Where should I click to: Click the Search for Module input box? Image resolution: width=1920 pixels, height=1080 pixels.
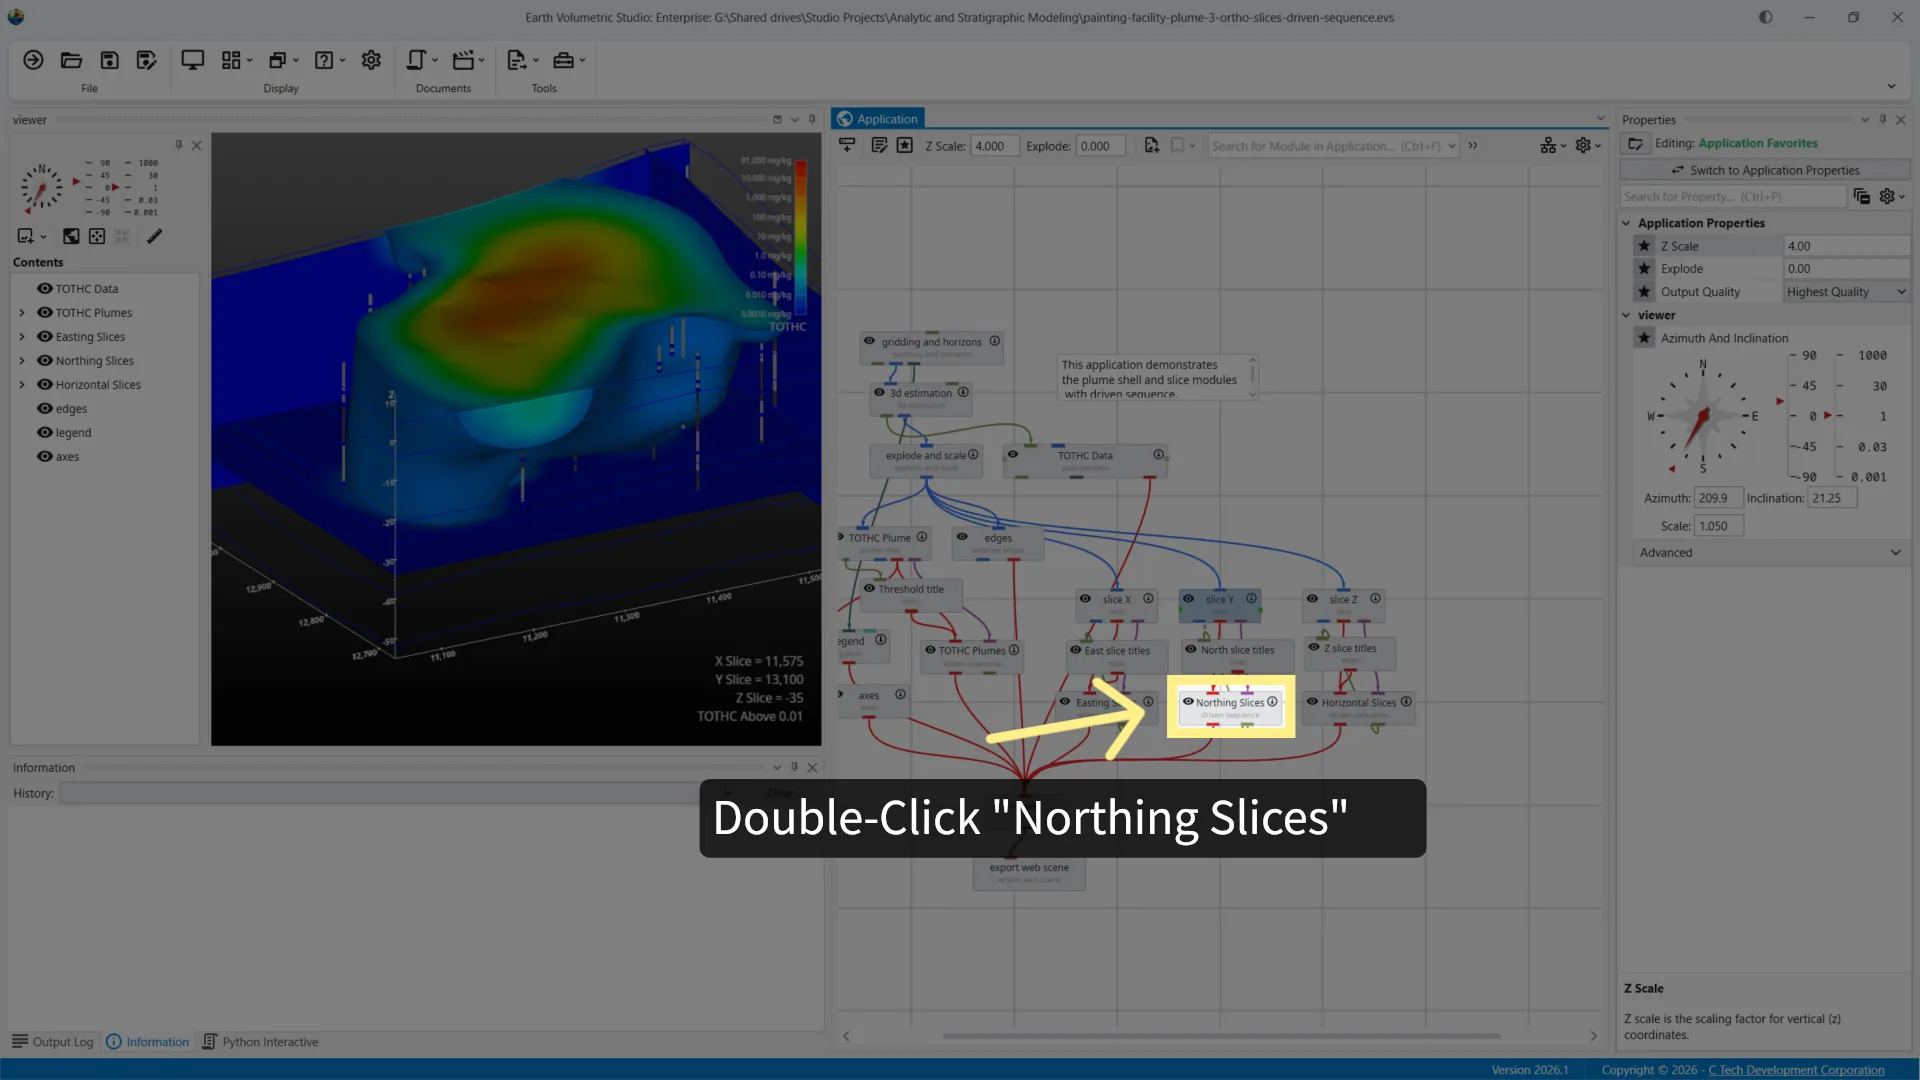click(1333, 146)
